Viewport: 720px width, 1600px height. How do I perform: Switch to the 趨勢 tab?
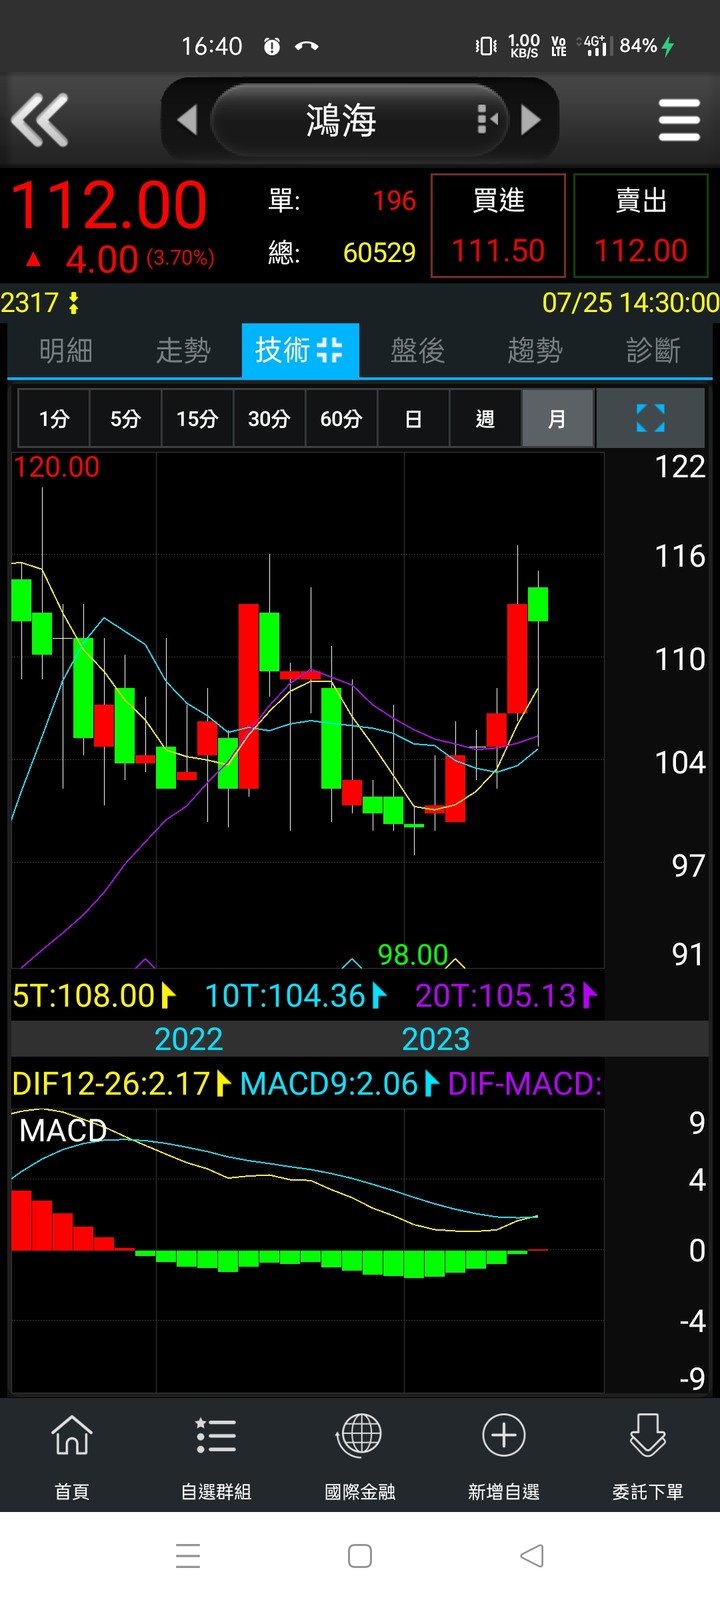535,350
